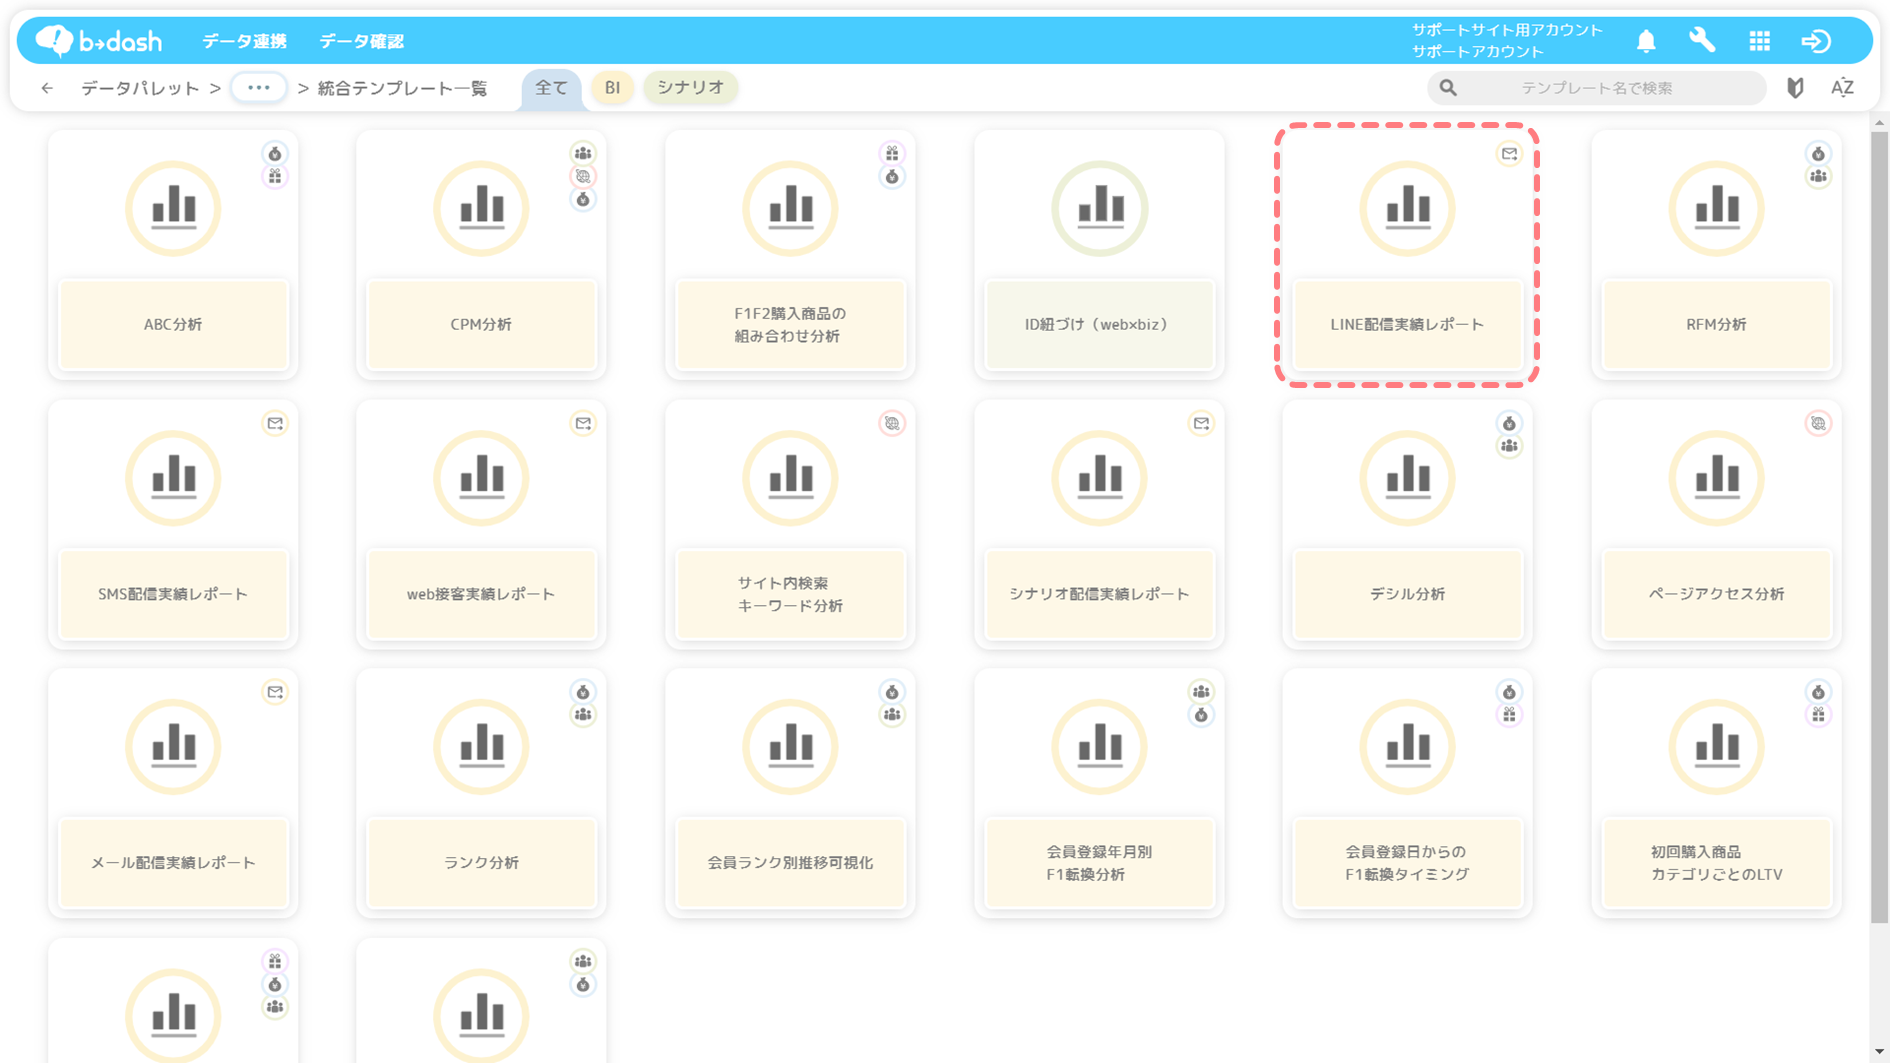Viewport: 1890px width, 1063px height.
Task: Click the scrollbar up arrow
Action: [x=1879, y=122]
